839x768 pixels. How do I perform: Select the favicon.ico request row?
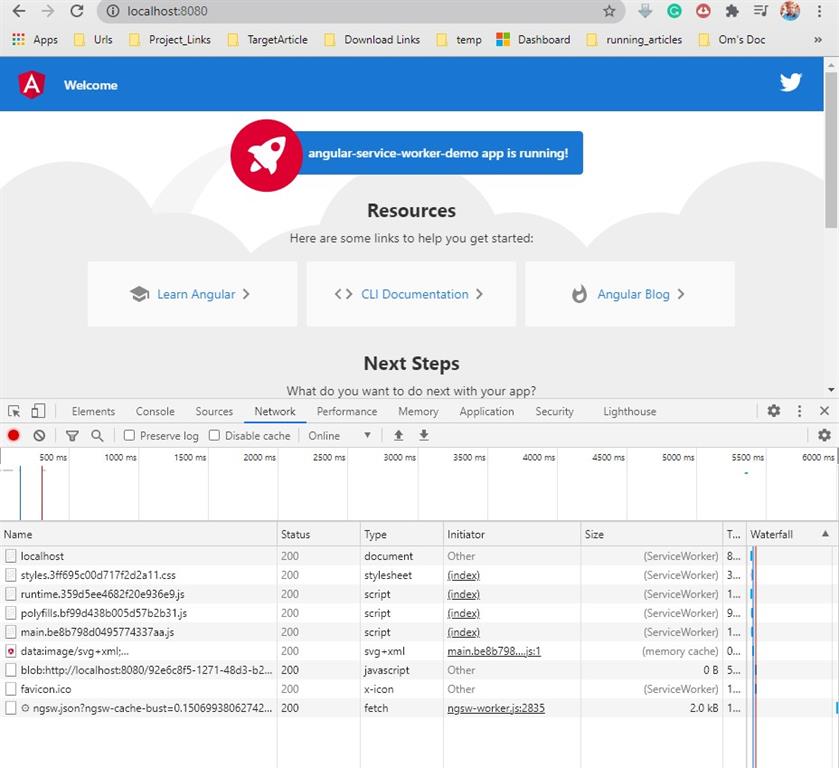[x=372, y=689]
